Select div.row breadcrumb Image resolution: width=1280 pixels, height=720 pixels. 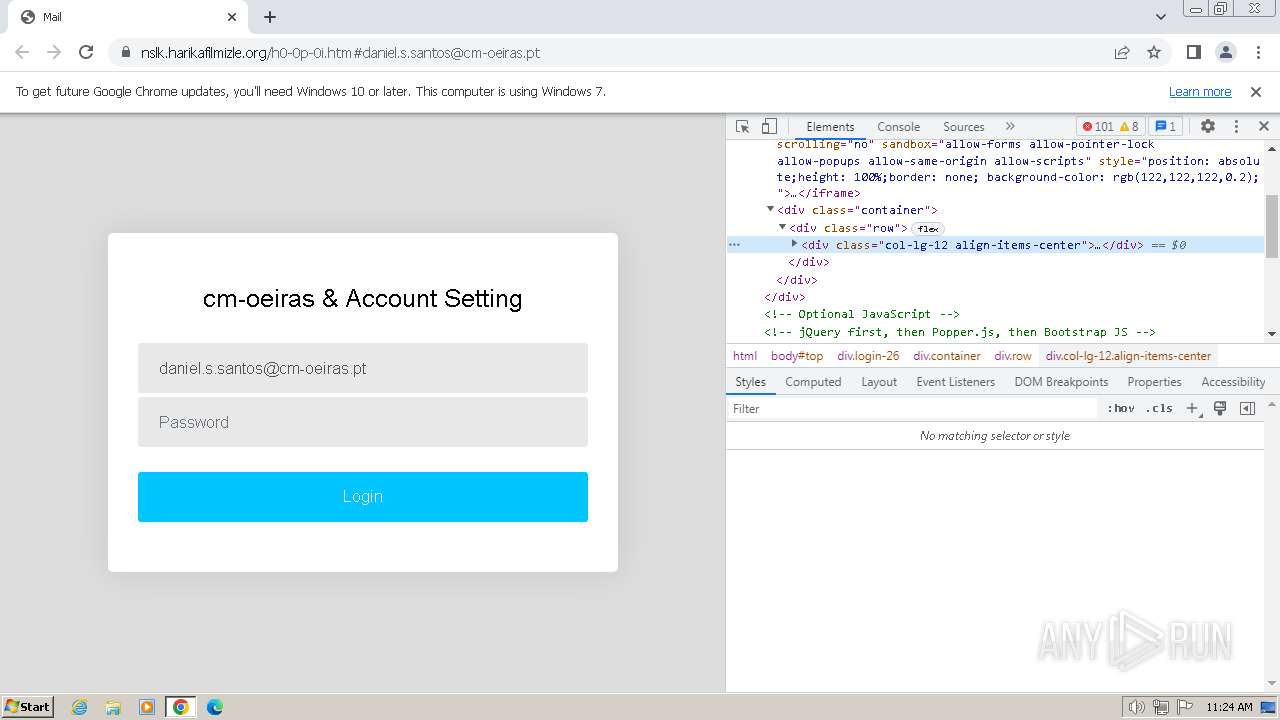[x=1013, y=356]
